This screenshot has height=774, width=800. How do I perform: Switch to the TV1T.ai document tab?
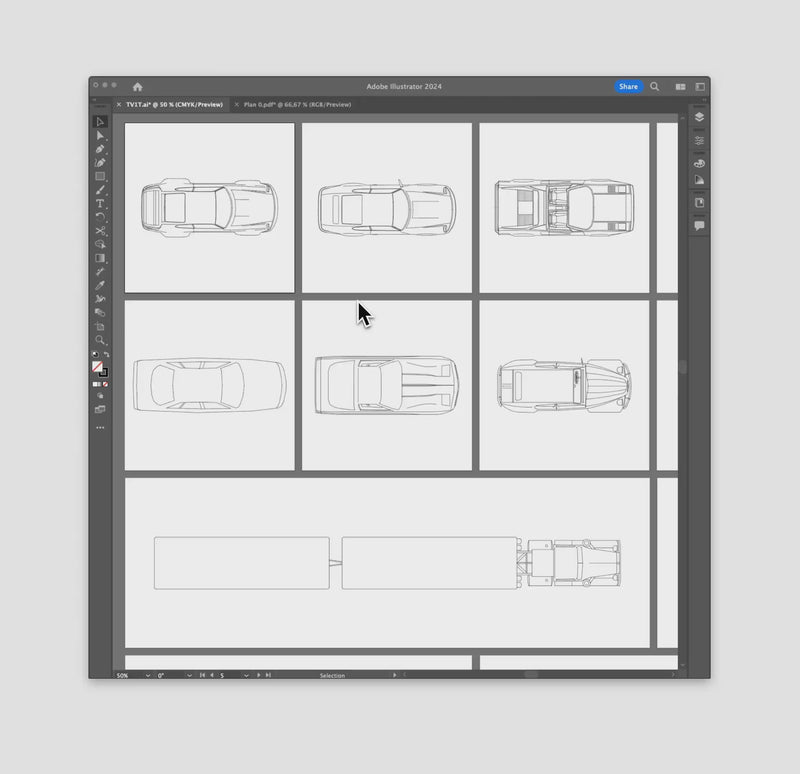174,105
